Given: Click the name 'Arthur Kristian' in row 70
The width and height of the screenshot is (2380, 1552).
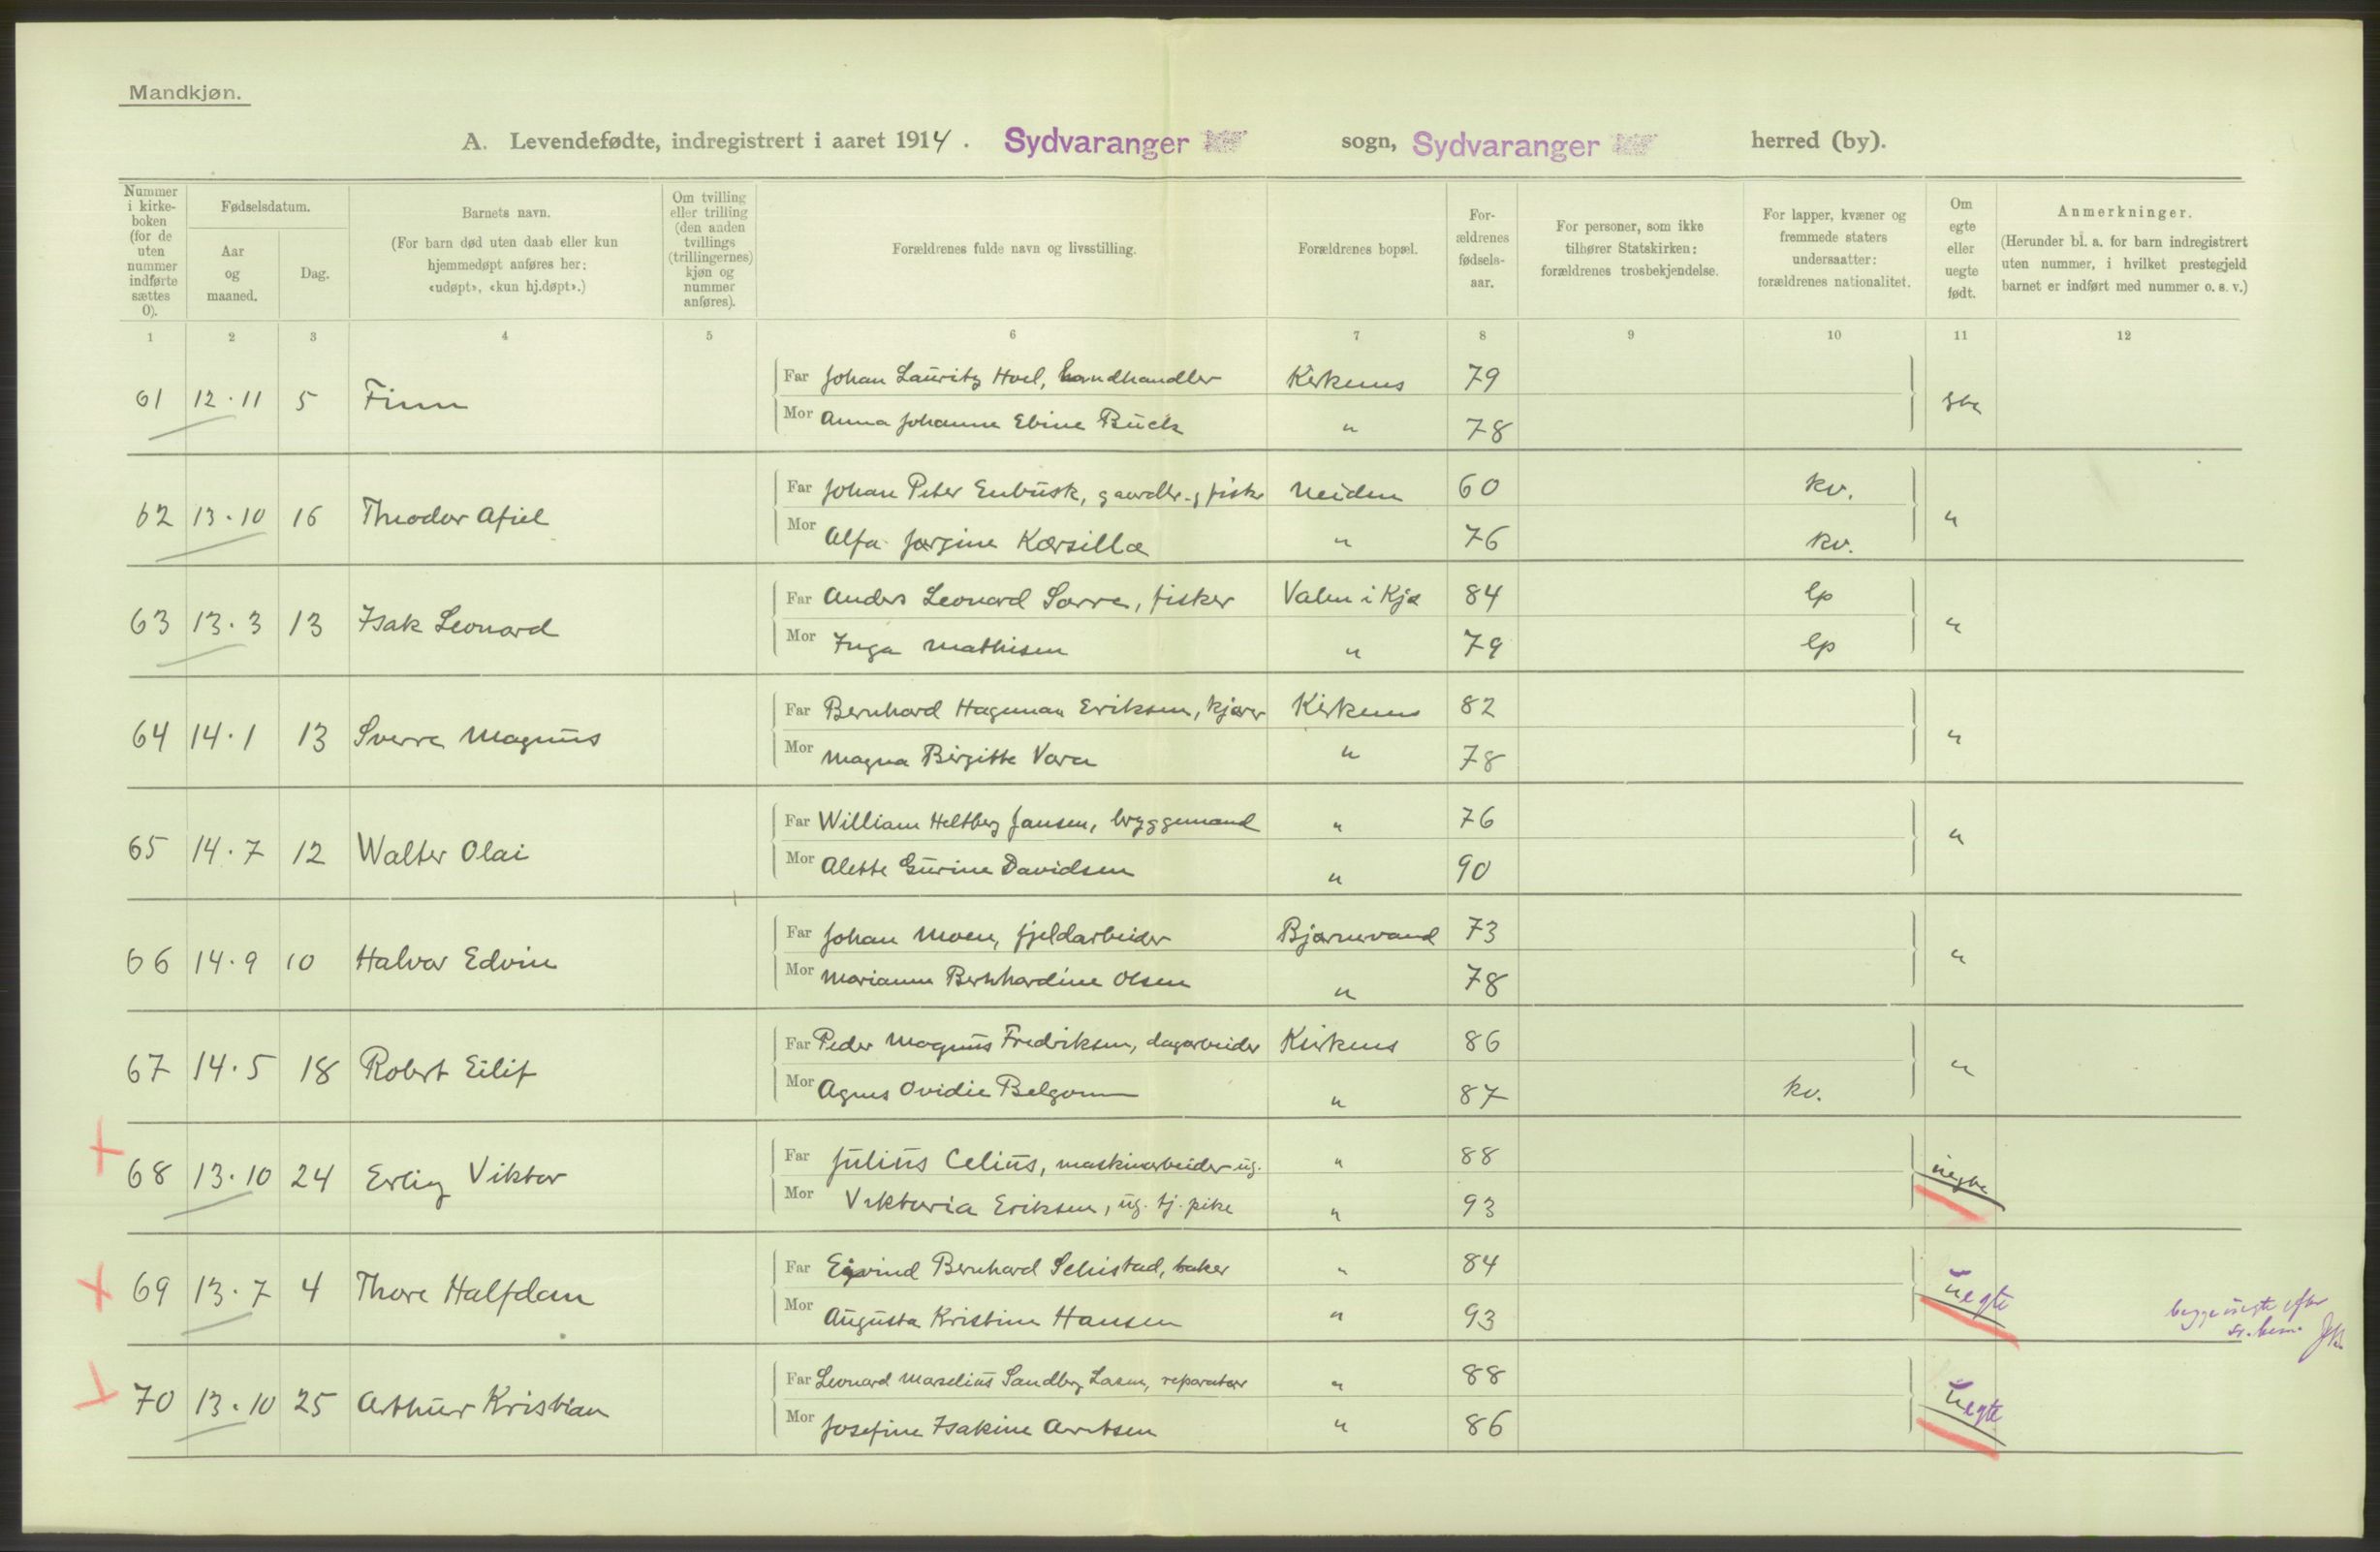Looking at the screenshot, I should click(482, 1406).
